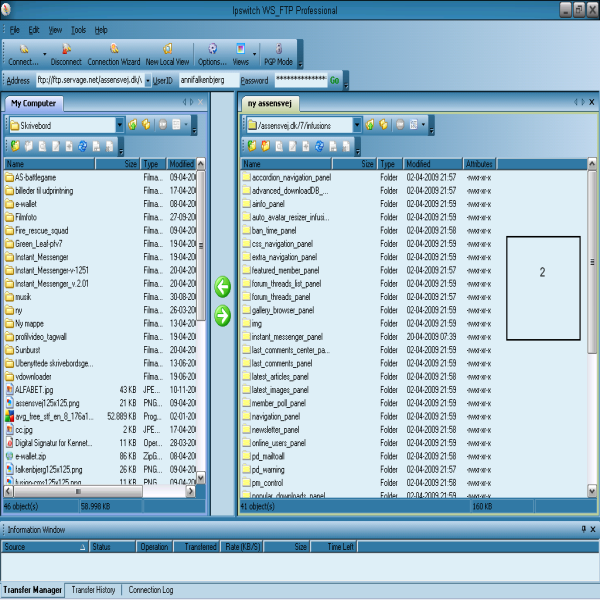Expand the Connect button dropdown arrow
This screenshot has height=600, width=600.
[44, 54]
